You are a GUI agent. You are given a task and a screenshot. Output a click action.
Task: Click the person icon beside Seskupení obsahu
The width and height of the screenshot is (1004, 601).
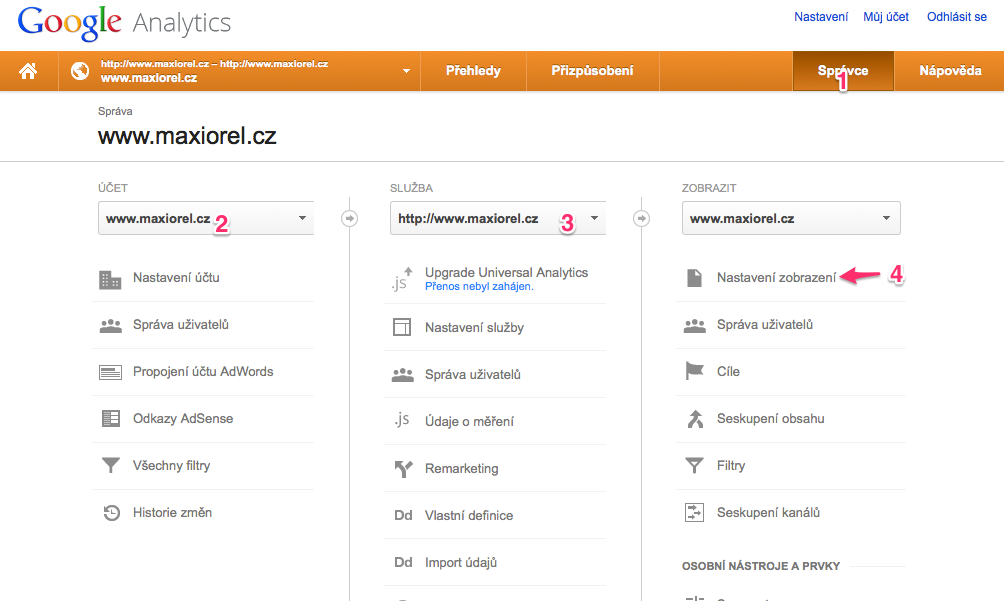(x=695, y=419)
